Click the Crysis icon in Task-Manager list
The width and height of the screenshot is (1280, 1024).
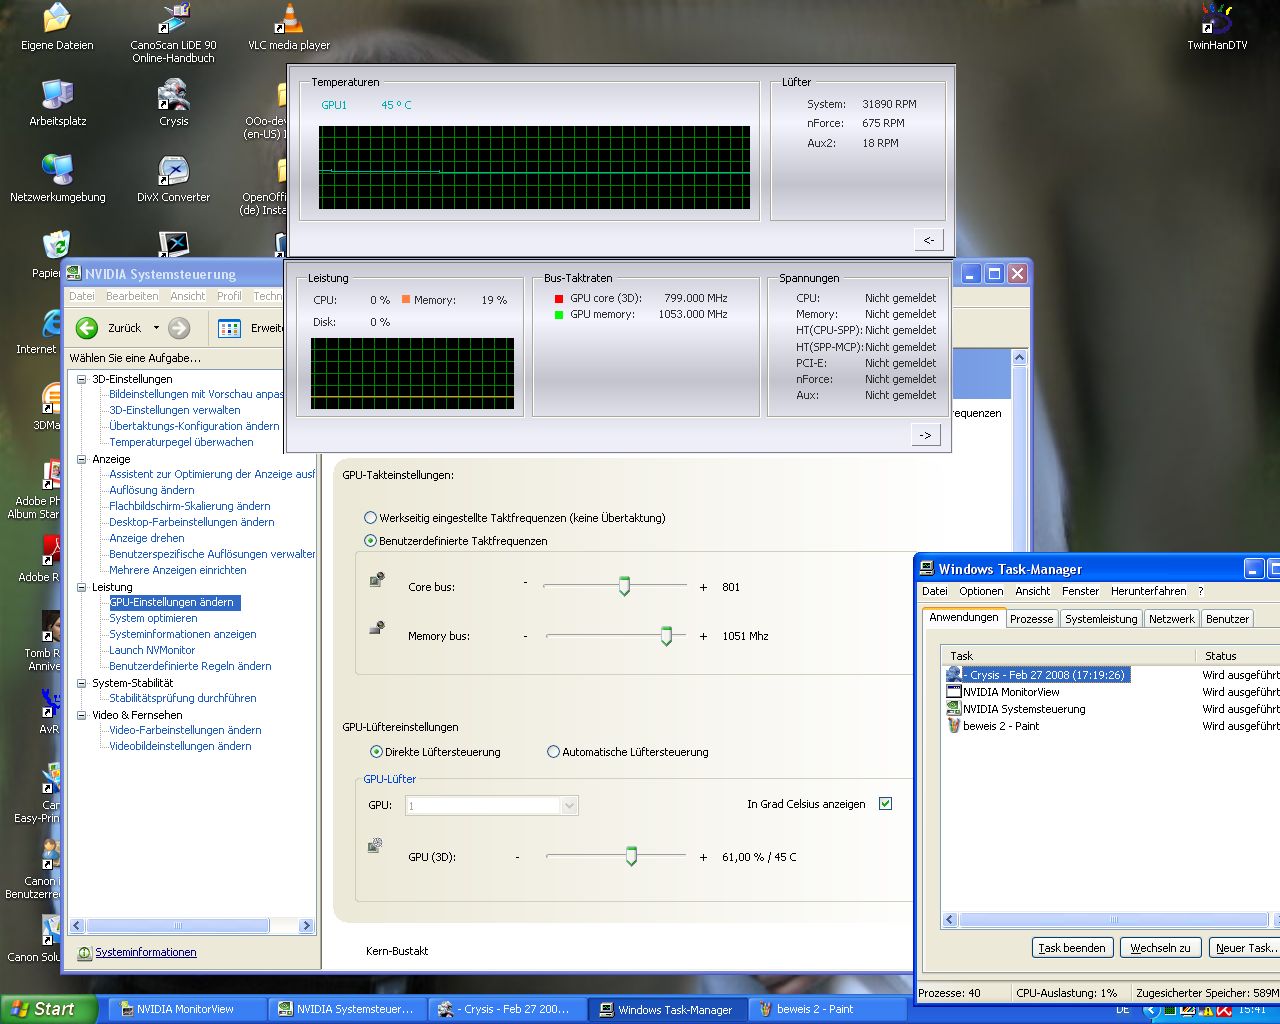tap(954, 675)
